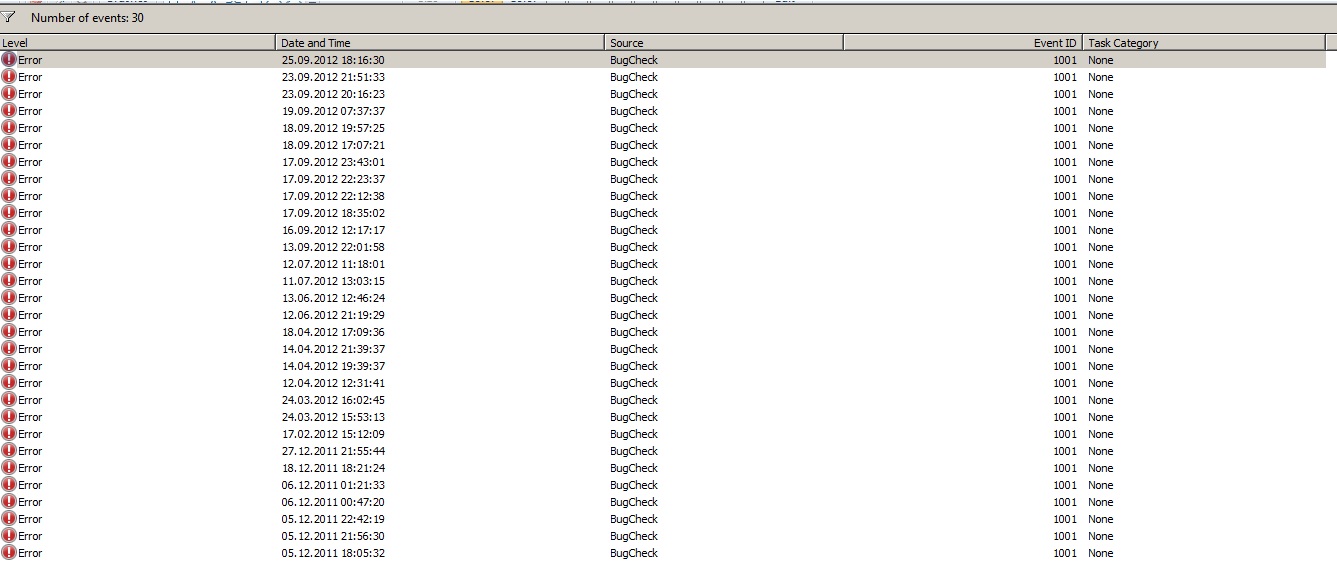Click Event ID 1001 in 13.06.2012 12:46:24 row
This screenshot has height=567, width=1337.
(x=1065, y=298)
